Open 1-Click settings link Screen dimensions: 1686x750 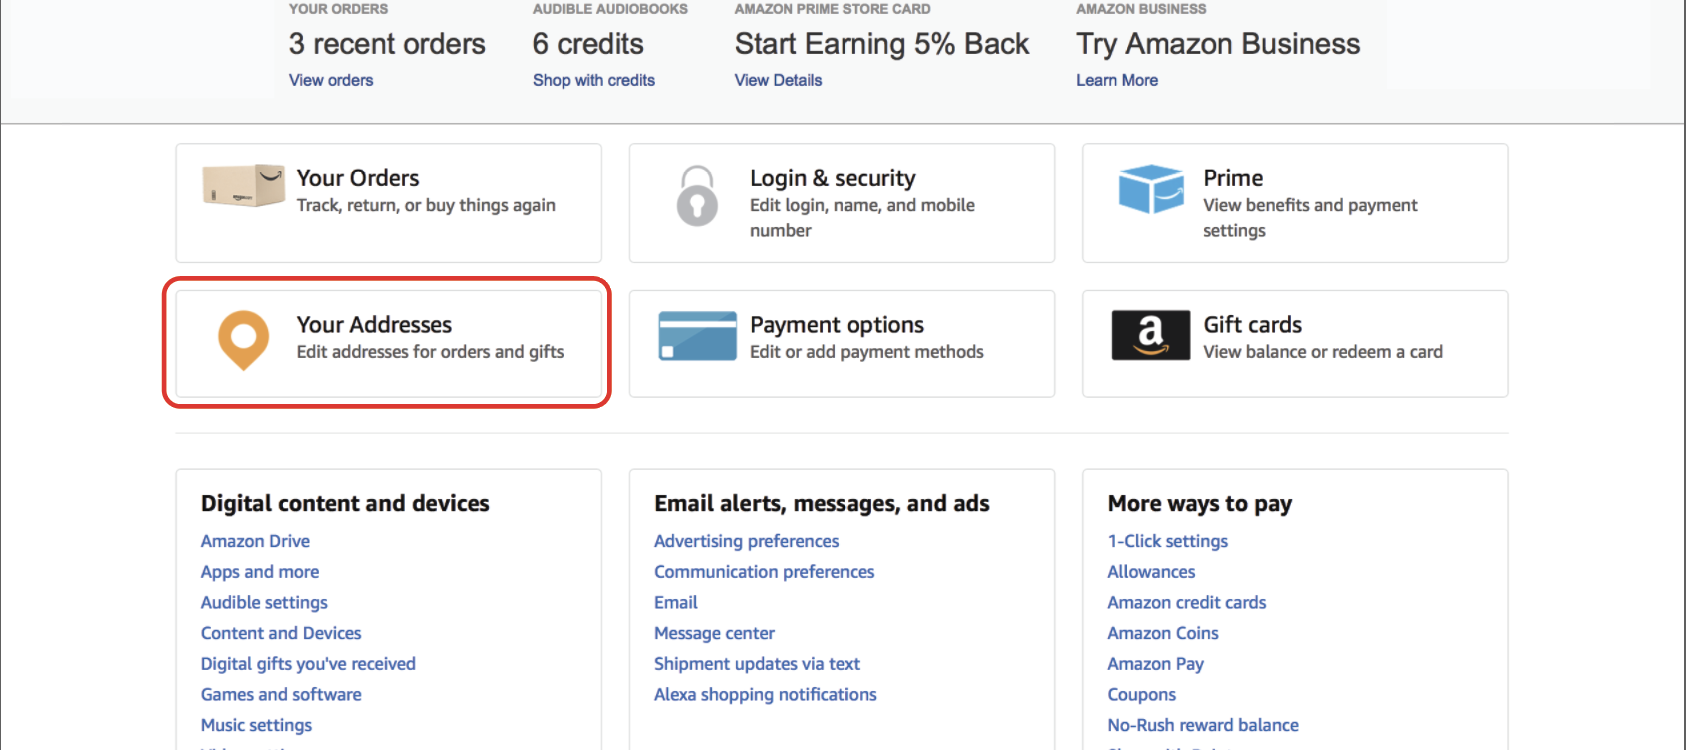pyautogui.click(x=1167, y=541)
